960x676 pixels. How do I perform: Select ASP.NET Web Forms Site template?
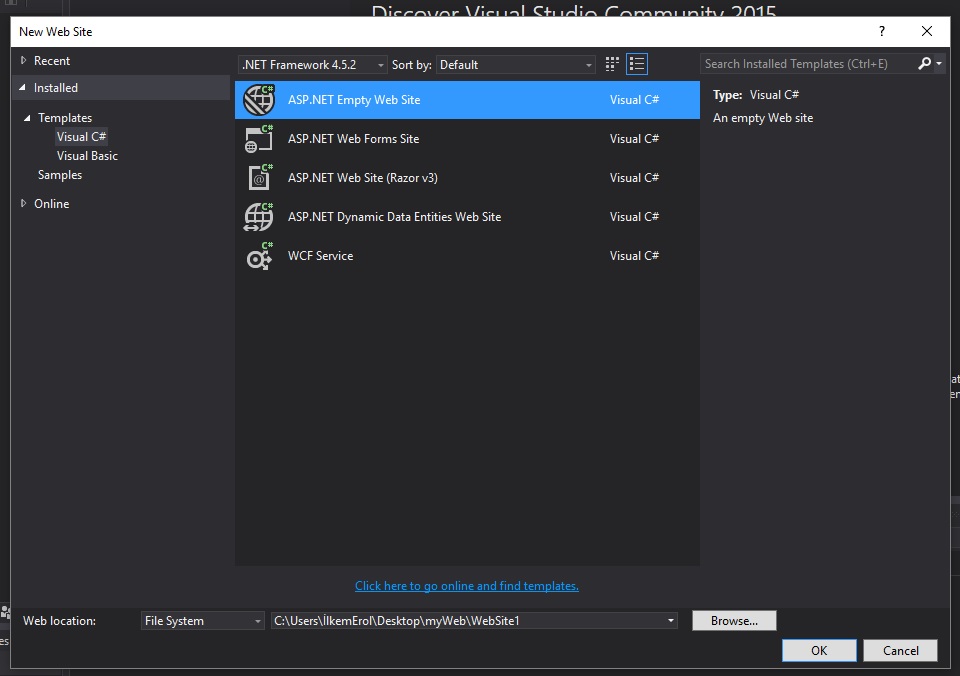pos(467,139)
